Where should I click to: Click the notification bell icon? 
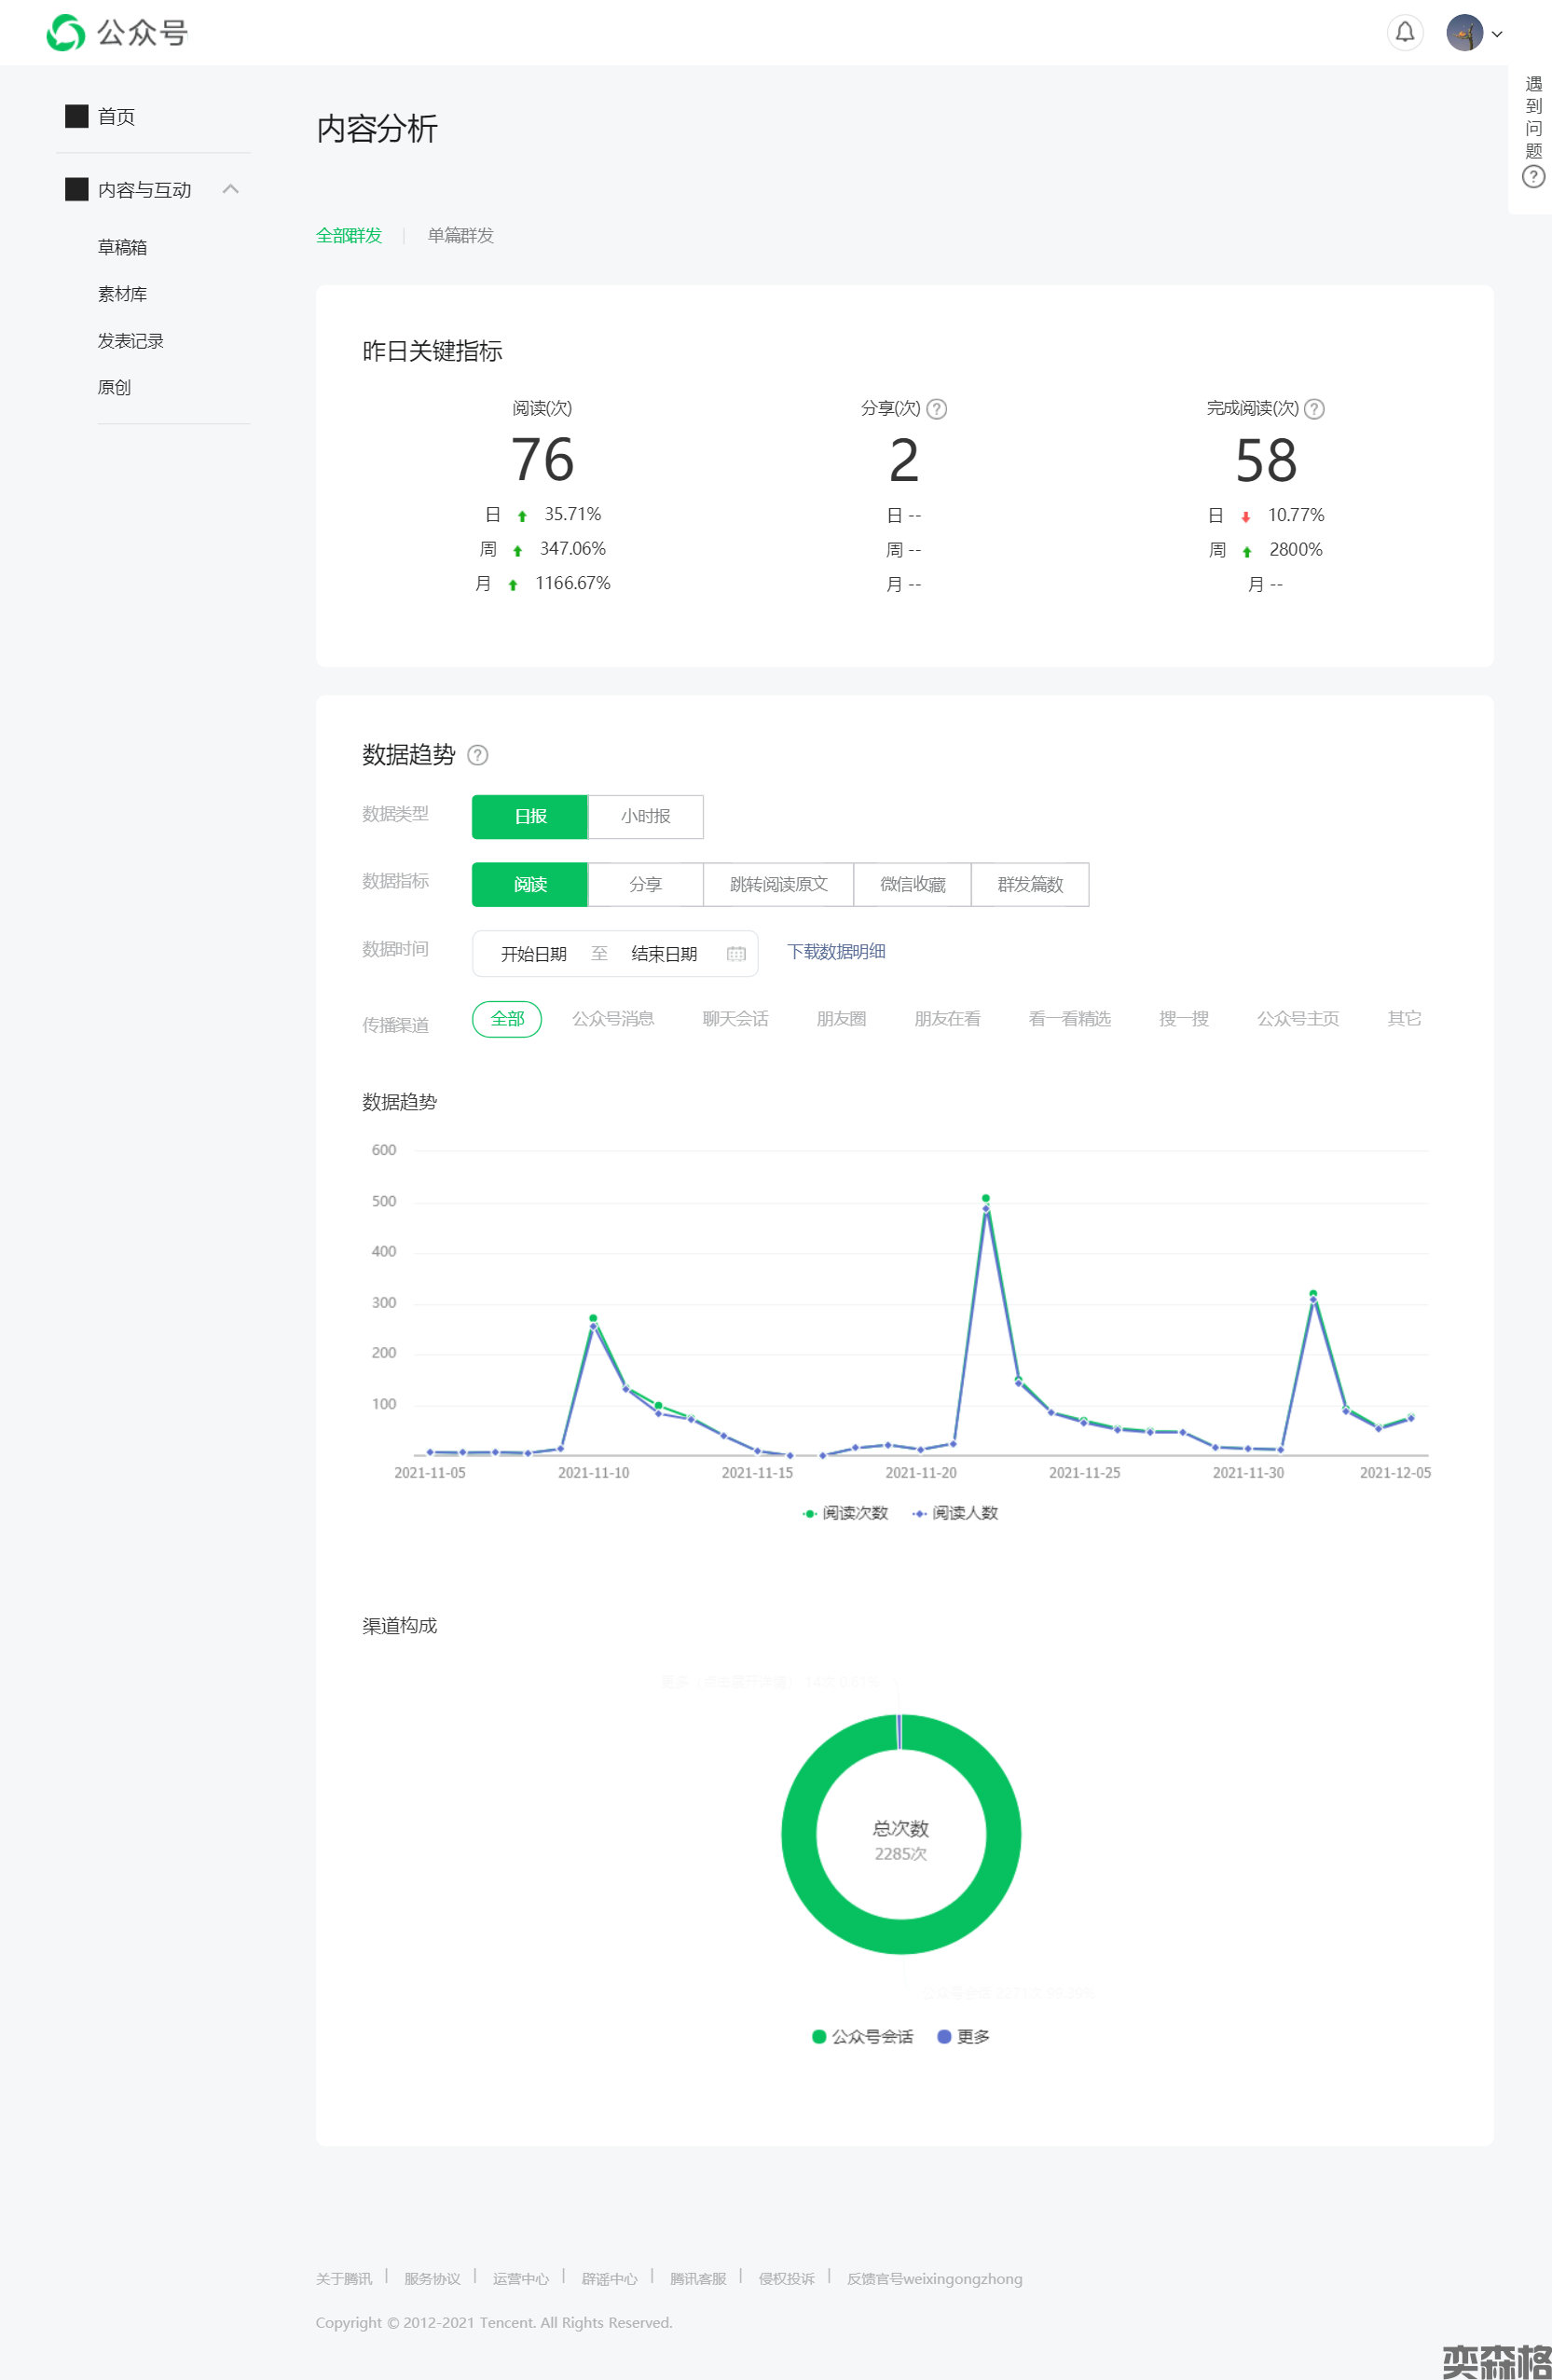click(1404, 32)
